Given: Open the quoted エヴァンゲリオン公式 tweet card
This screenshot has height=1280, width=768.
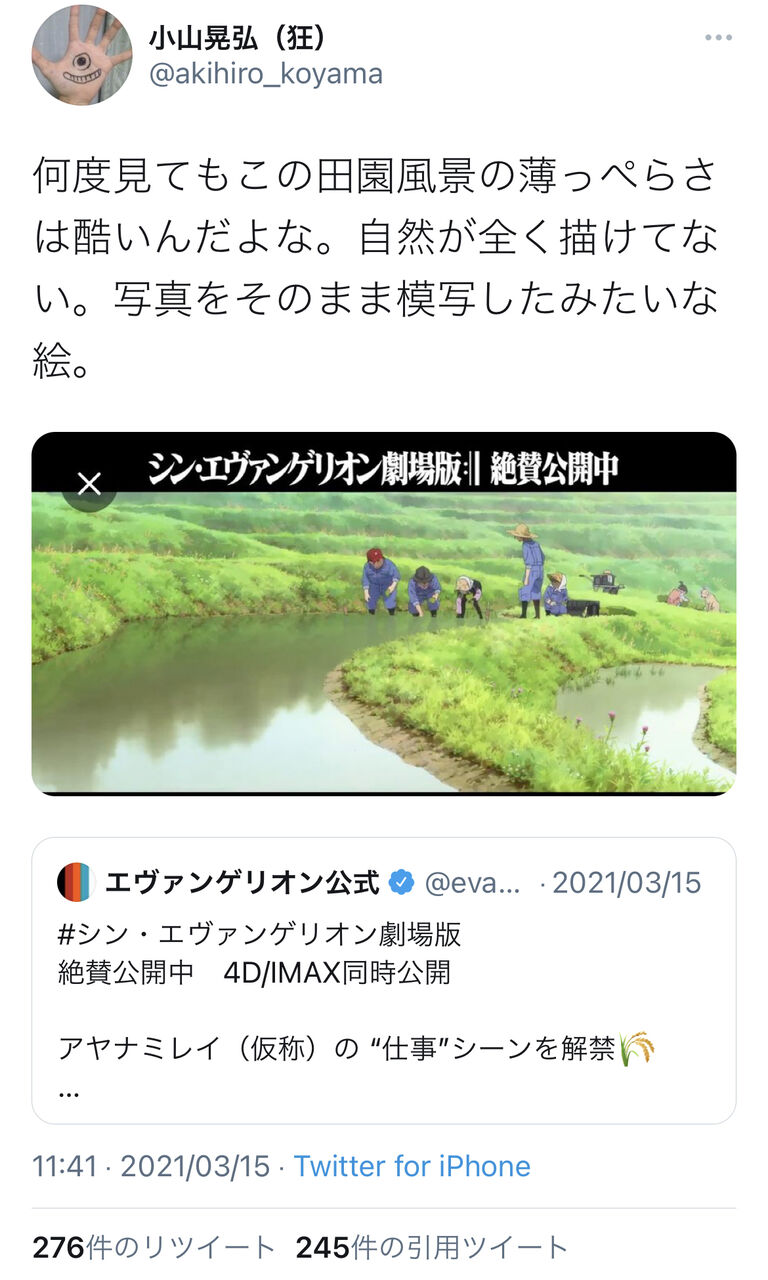Looking at the screenshot, I should click(x=384, y=981).
